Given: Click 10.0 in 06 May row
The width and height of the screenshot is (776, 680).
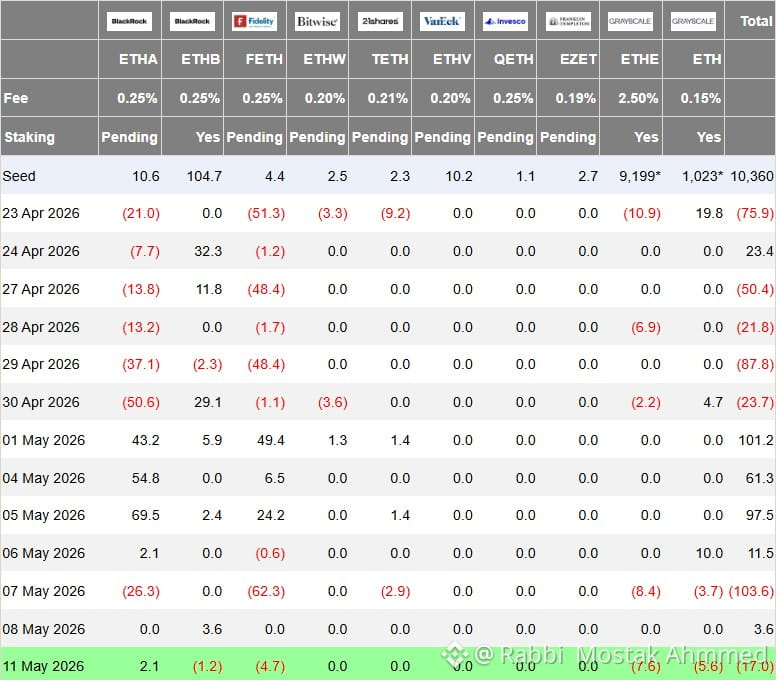Looking at the screenshot, I should [x=709, y=553].
